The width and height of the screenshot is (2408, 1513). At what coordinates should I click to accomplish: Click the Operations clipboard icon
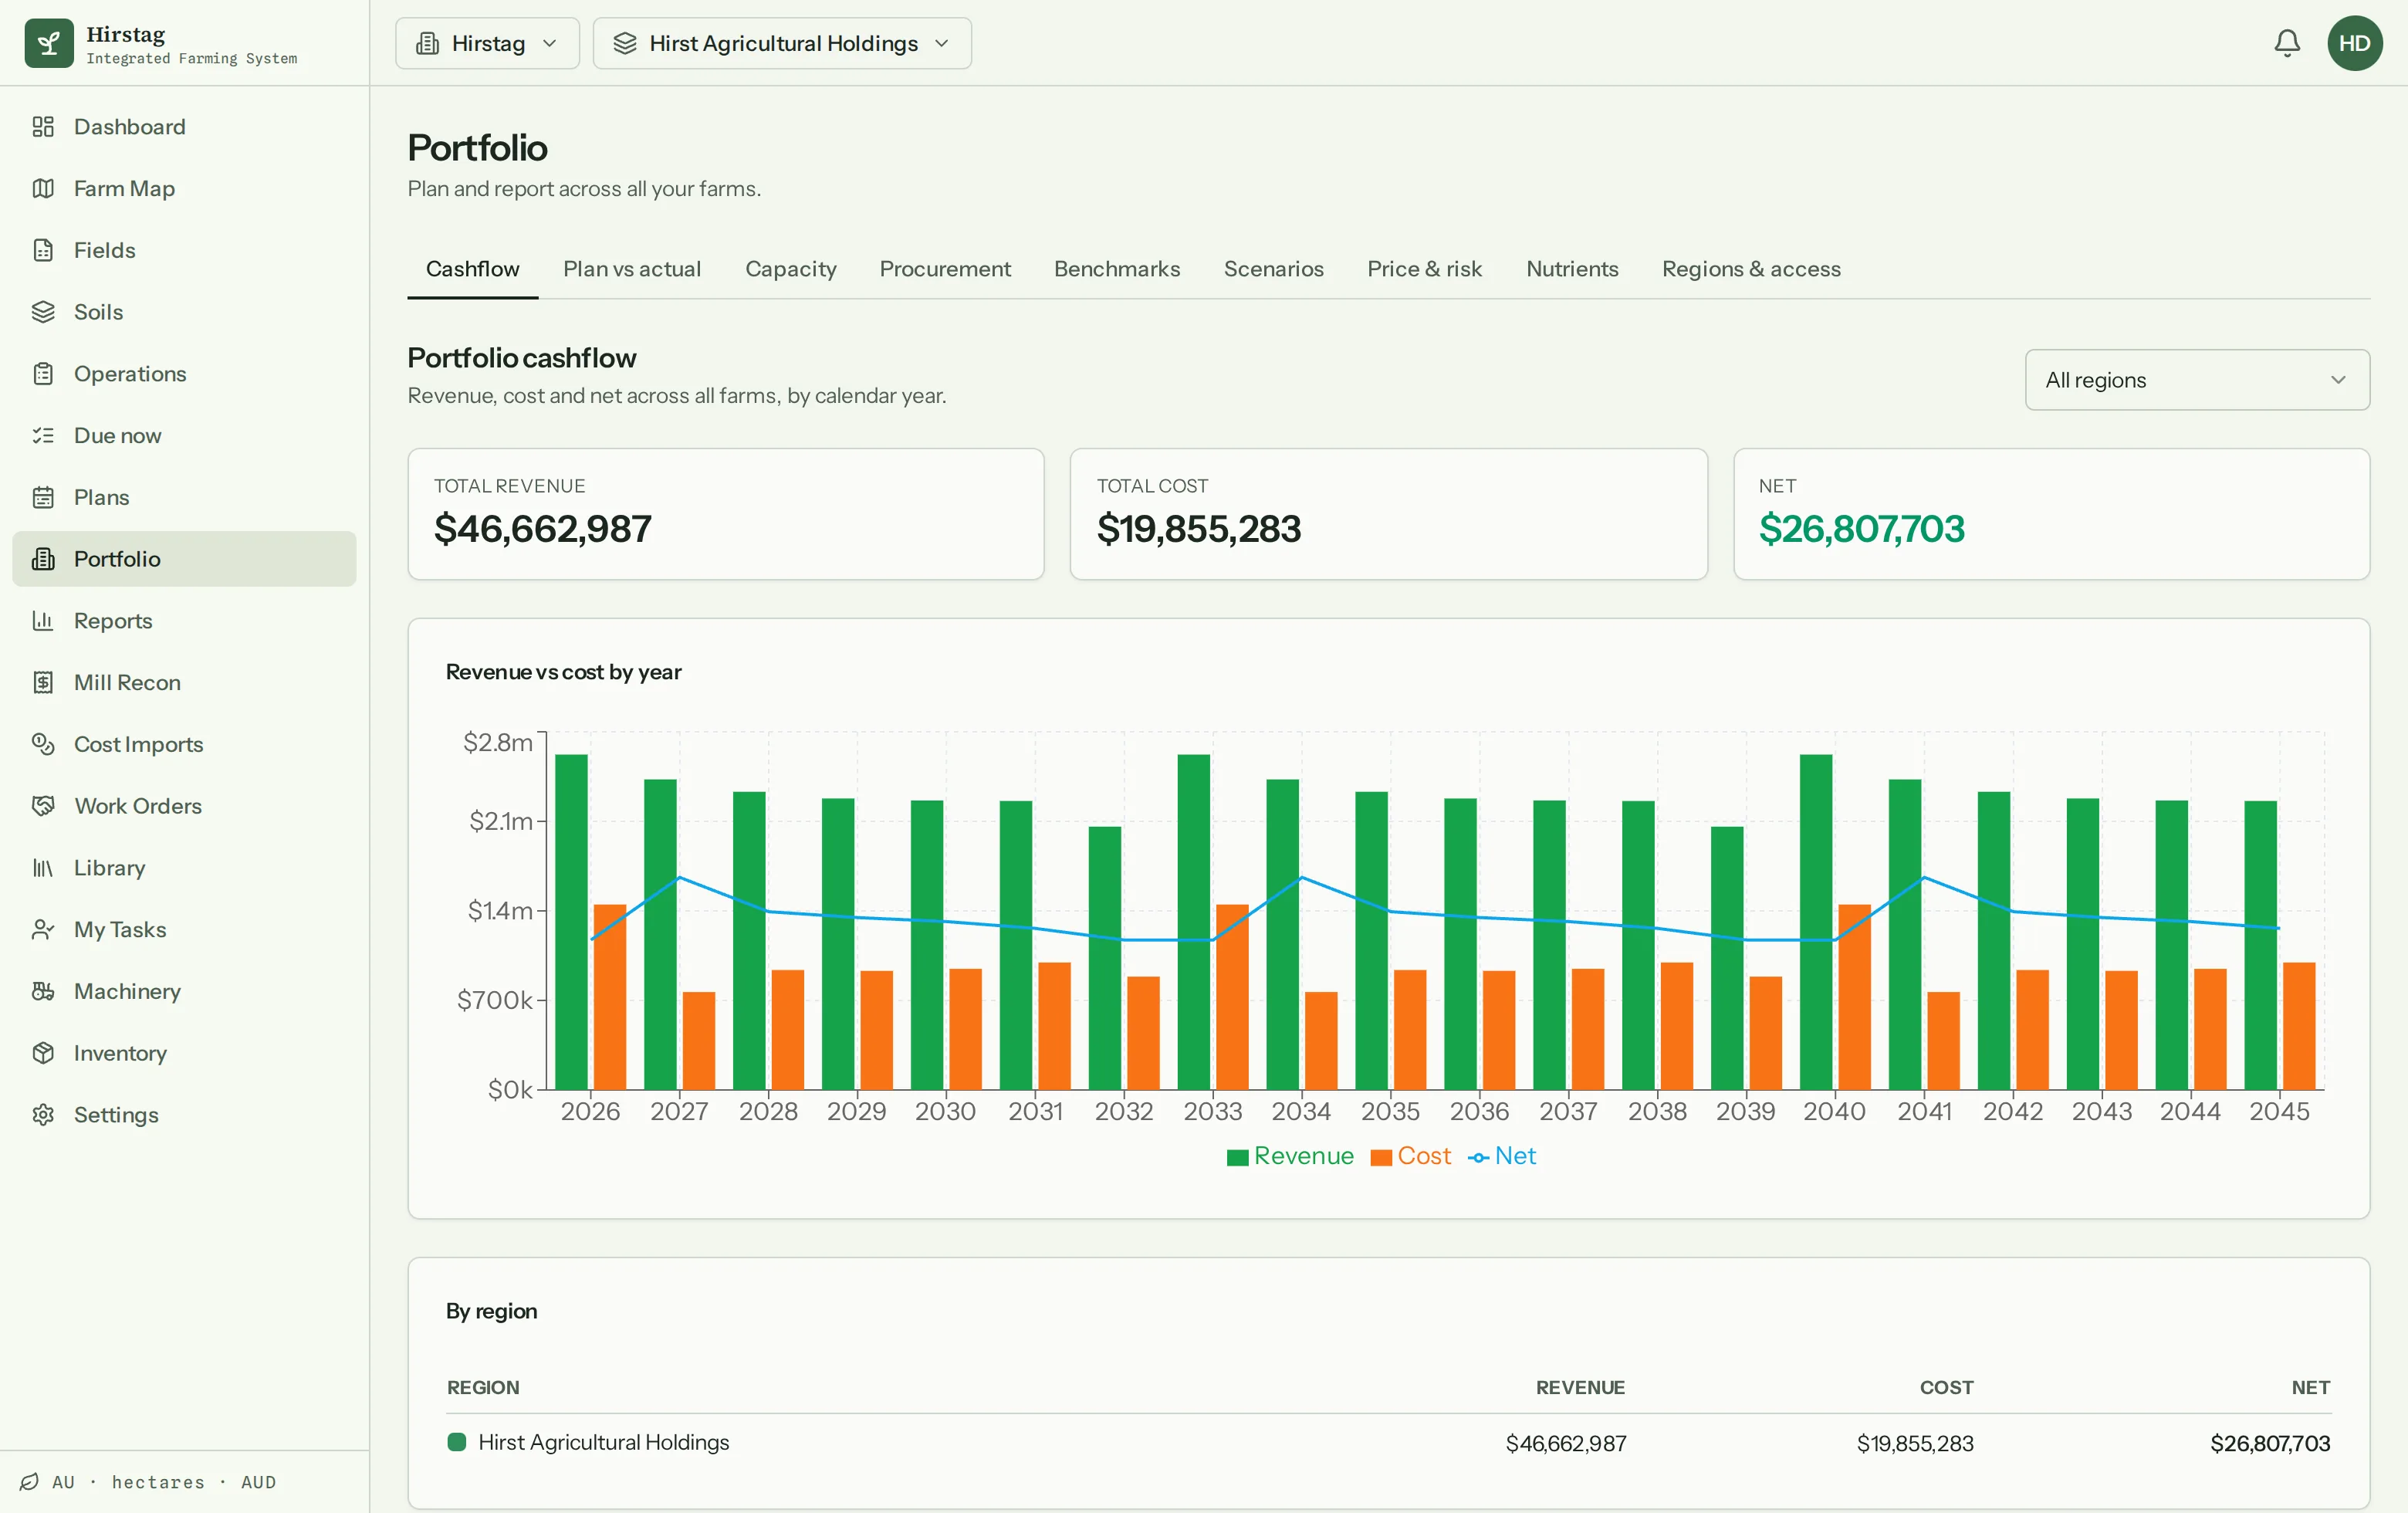coord(43,374)
